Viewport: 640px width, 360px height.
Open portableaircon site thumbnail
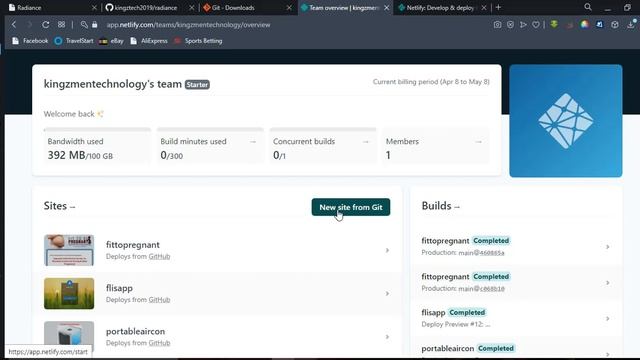point(69,336)
